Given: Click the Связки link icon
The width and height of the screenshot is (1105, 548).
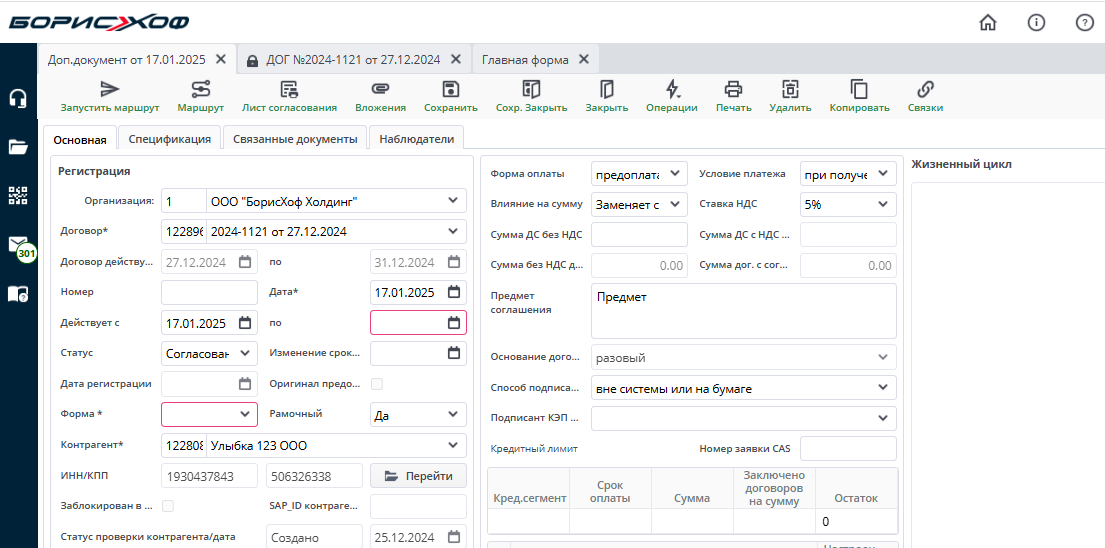Looking at the screenshot, I should click(925, 89).
